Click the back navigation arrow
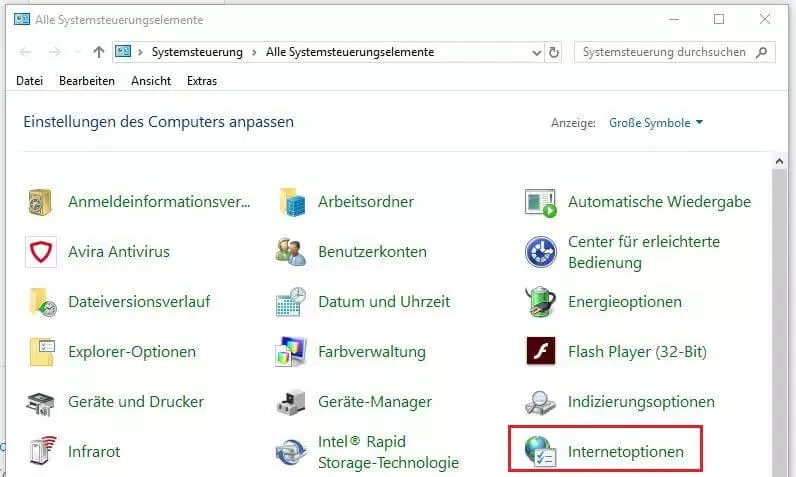This screenshot has width=796, height=477. coord(25,52)
